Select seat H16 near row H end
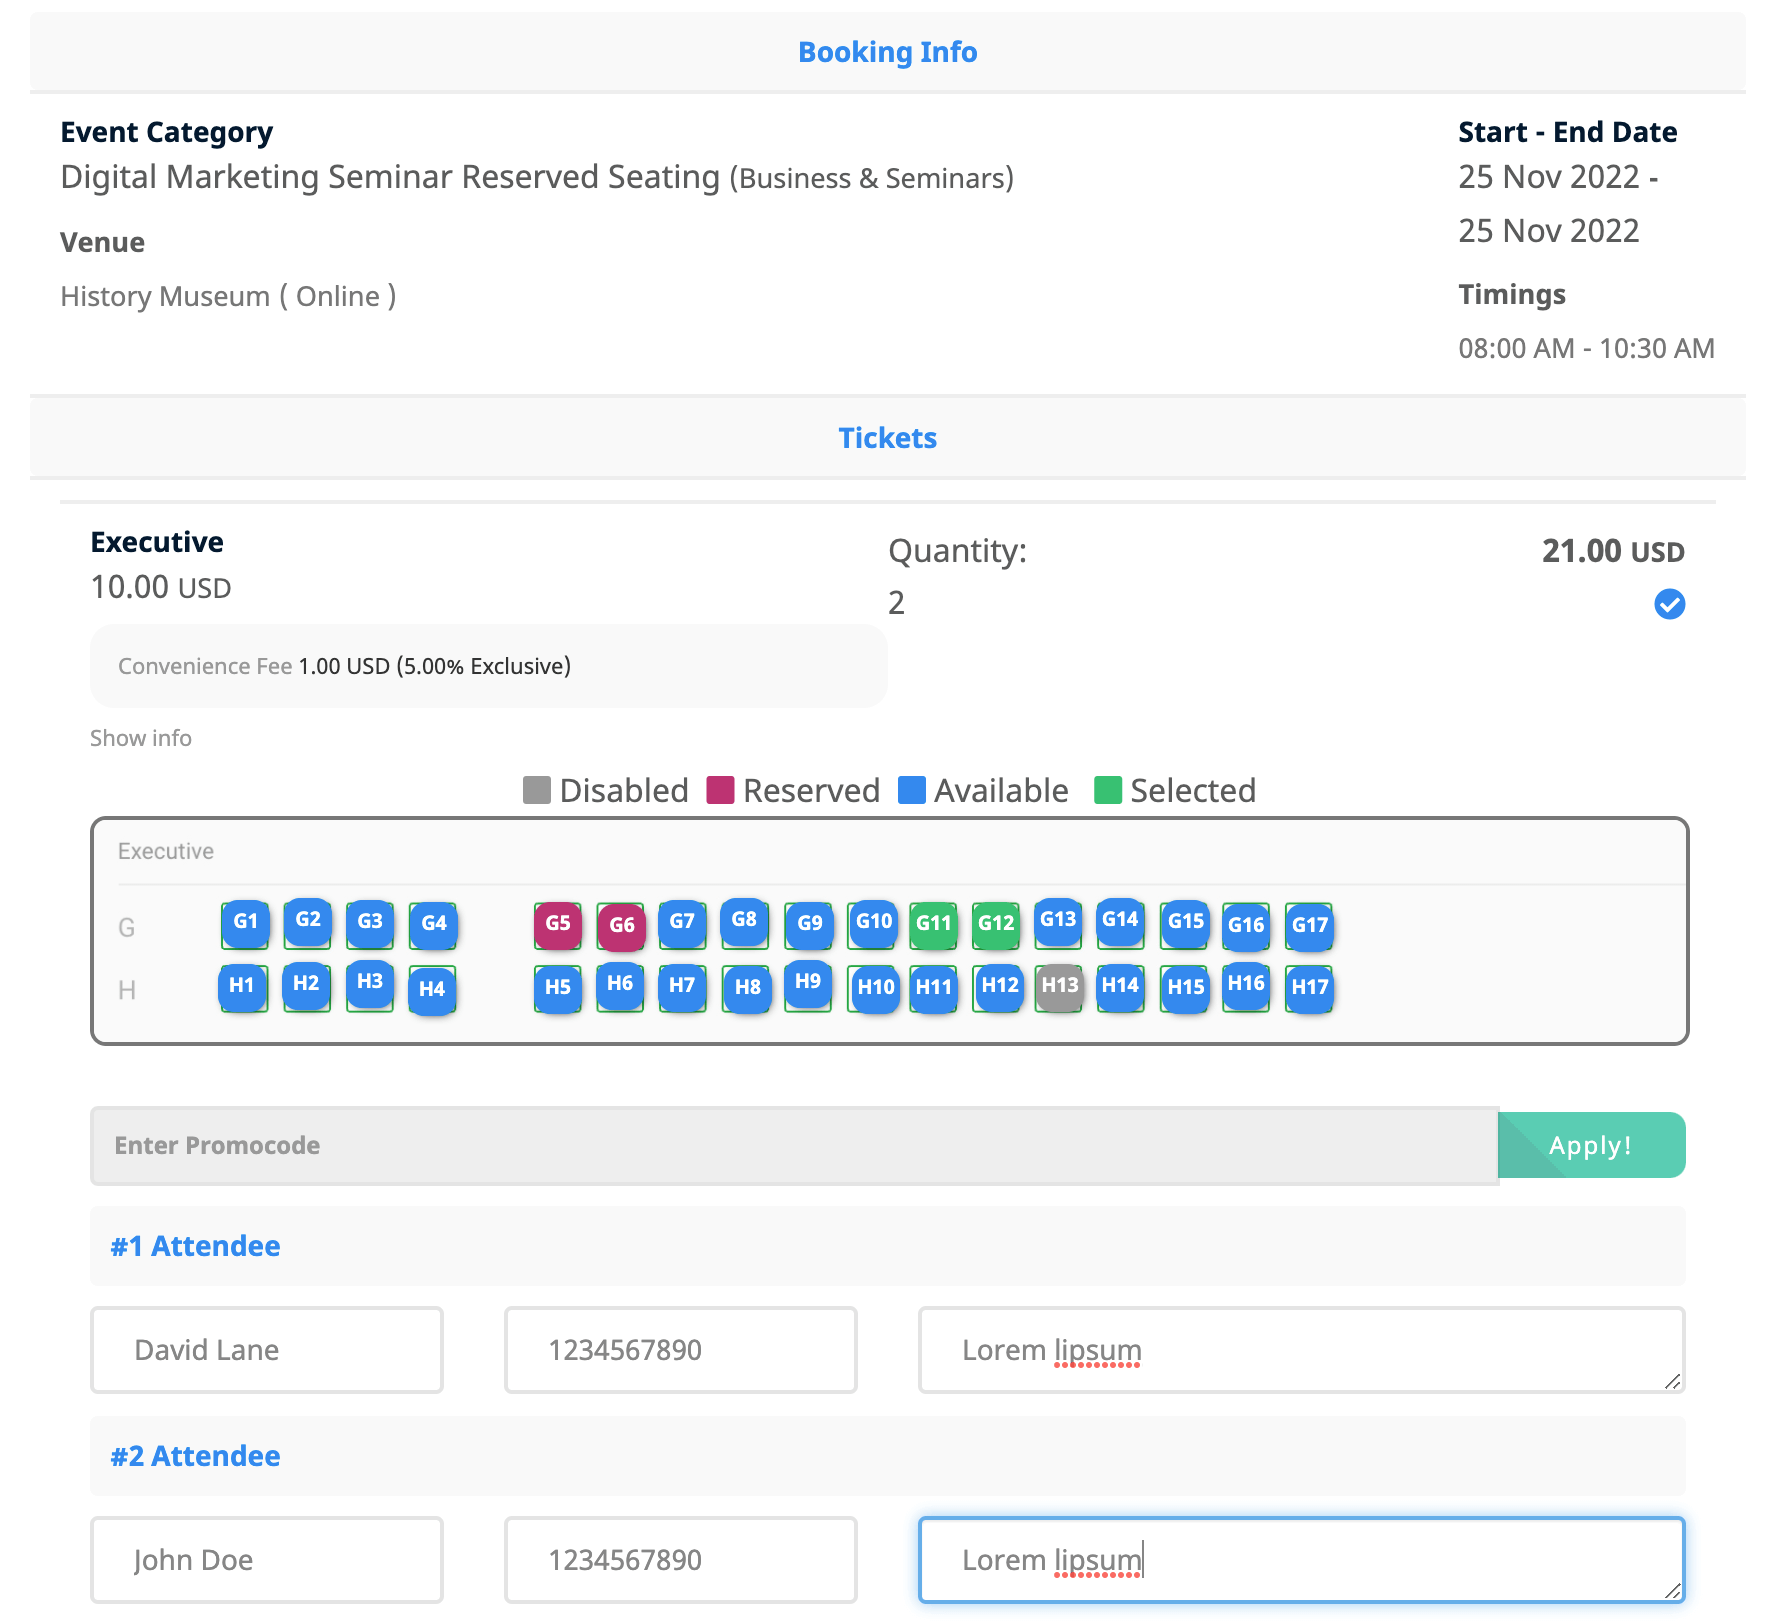The width and height of the screenshot is (1776, 1624). pos(1246,984)
